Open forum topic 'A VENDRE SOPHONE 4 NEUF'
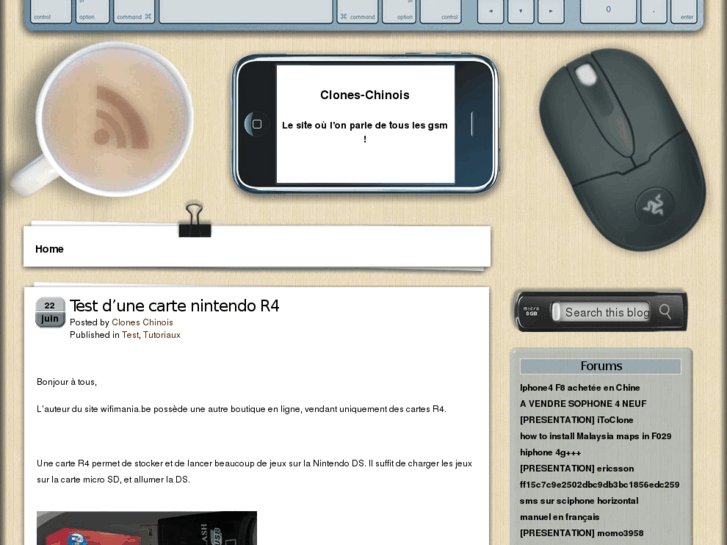Viewport: 727px width, 545px height. (x=583, y=404)
